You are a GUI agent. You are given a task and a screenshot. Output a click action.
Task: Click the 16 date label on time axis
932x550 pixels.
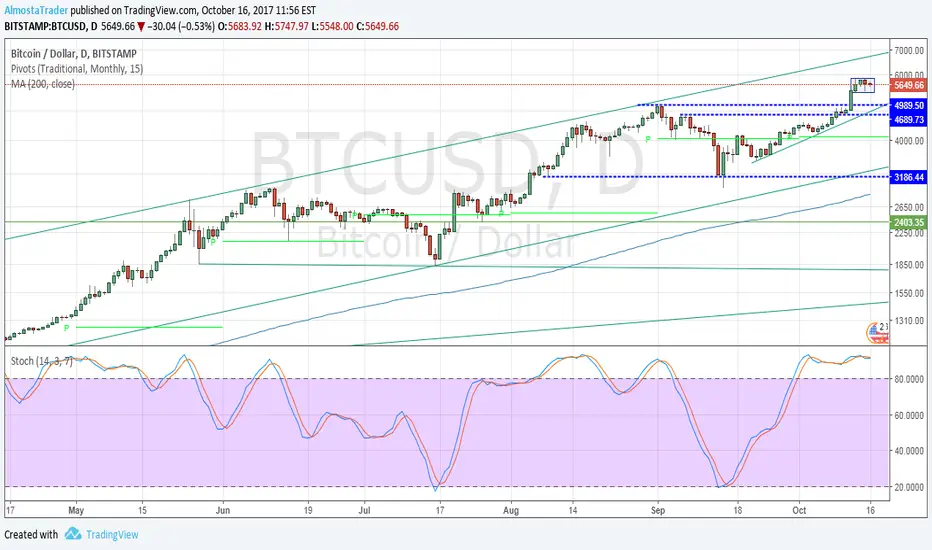click(870, 510)
